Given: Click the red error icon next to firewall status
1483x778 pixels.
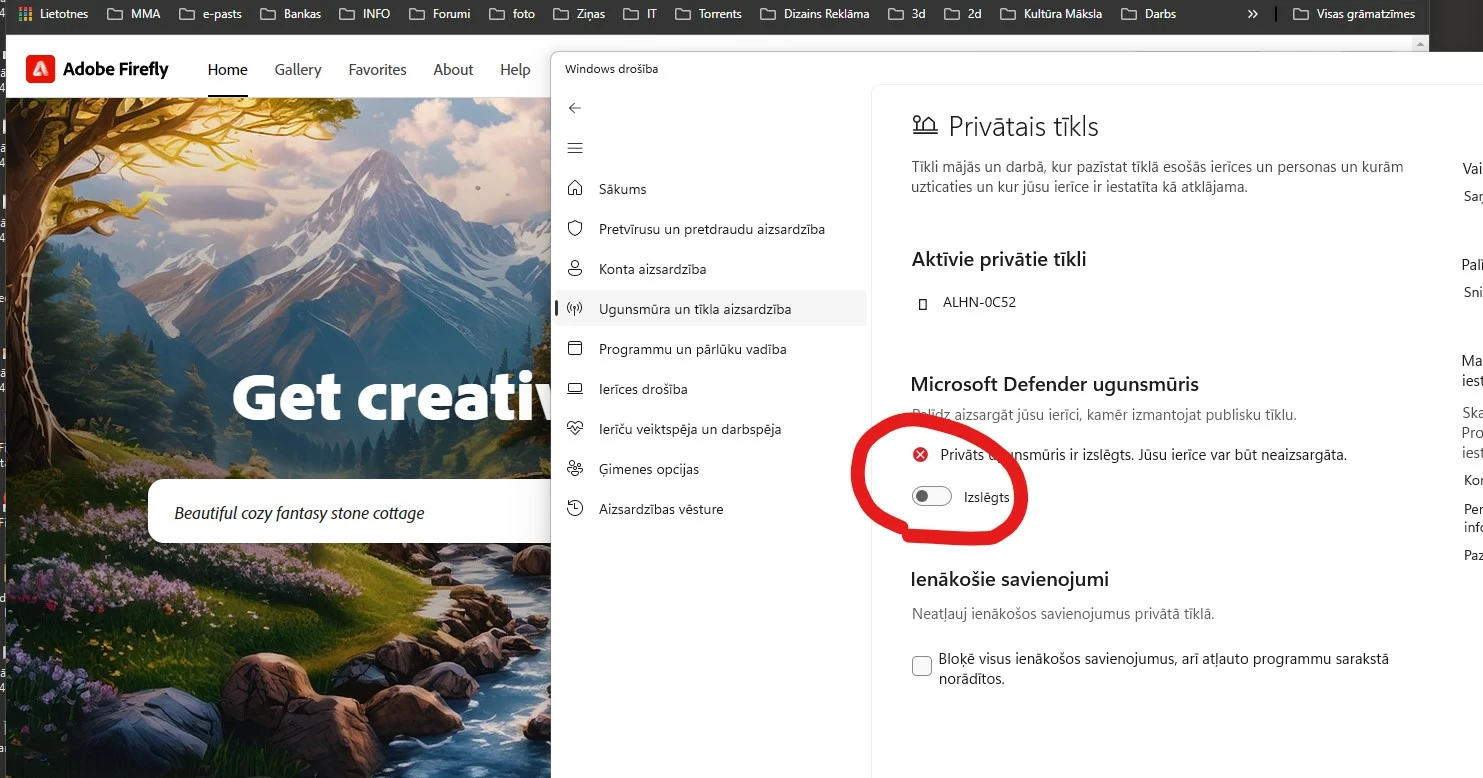Looking at the screenshot, I should [921, 455].
